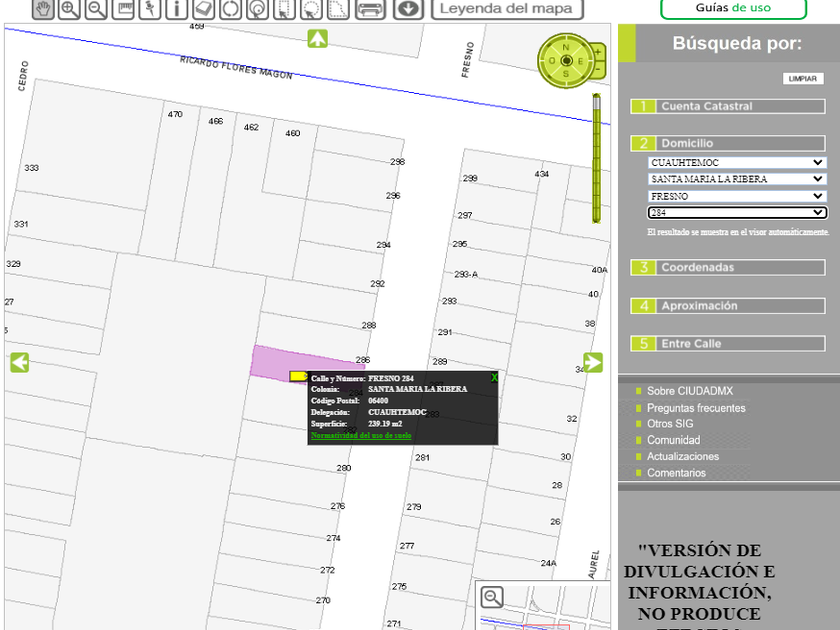Open Normatividad del uso de suelo link
The width and height of the screenshot is (840, 630).
(x=361, y=435)
